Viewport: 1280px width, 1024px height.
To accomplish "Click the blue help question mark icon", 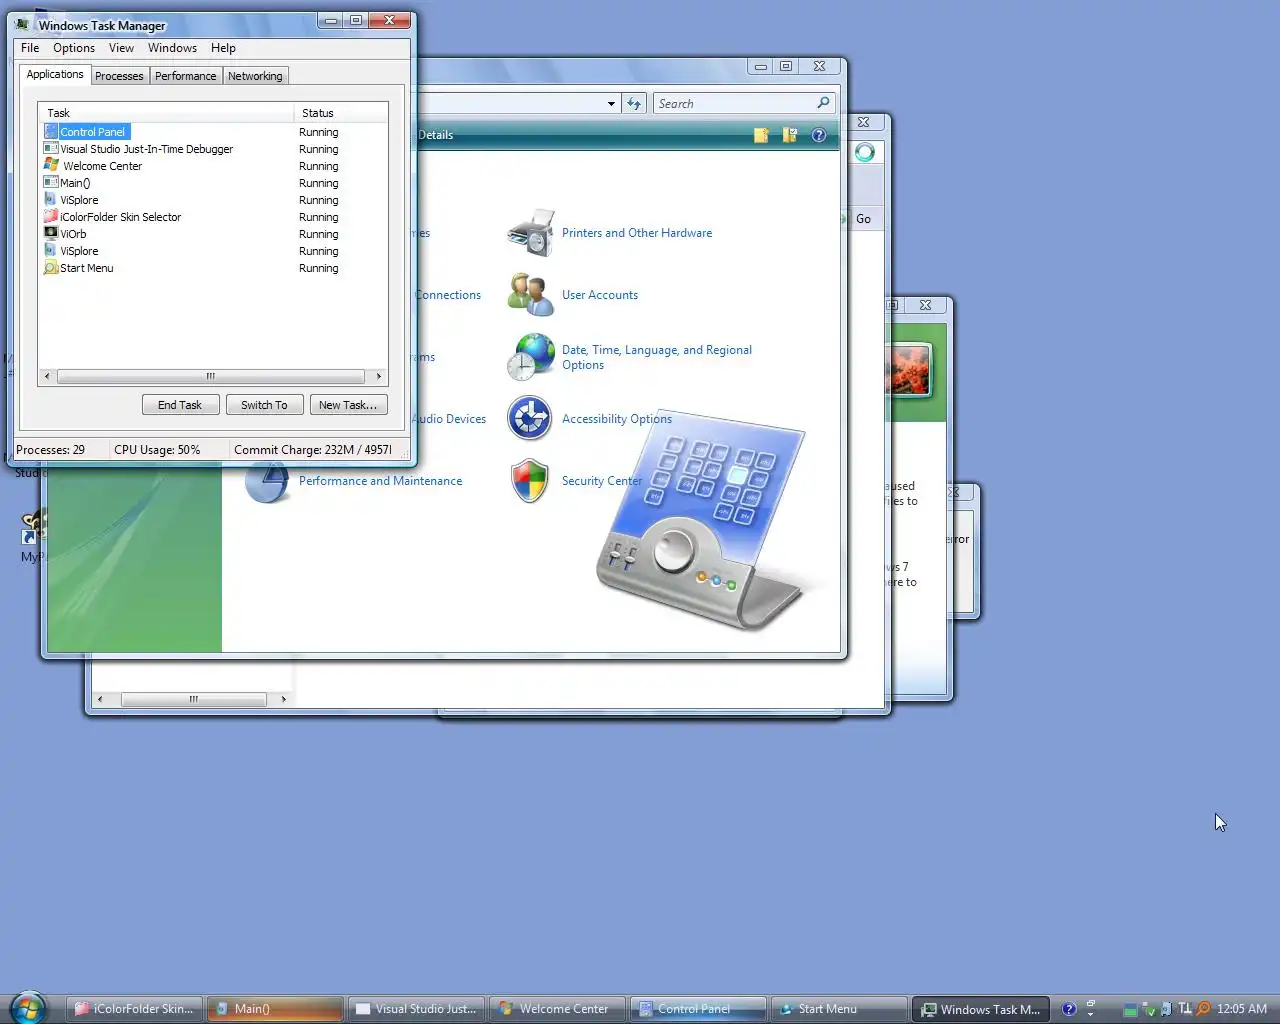I will click(819, 135).
